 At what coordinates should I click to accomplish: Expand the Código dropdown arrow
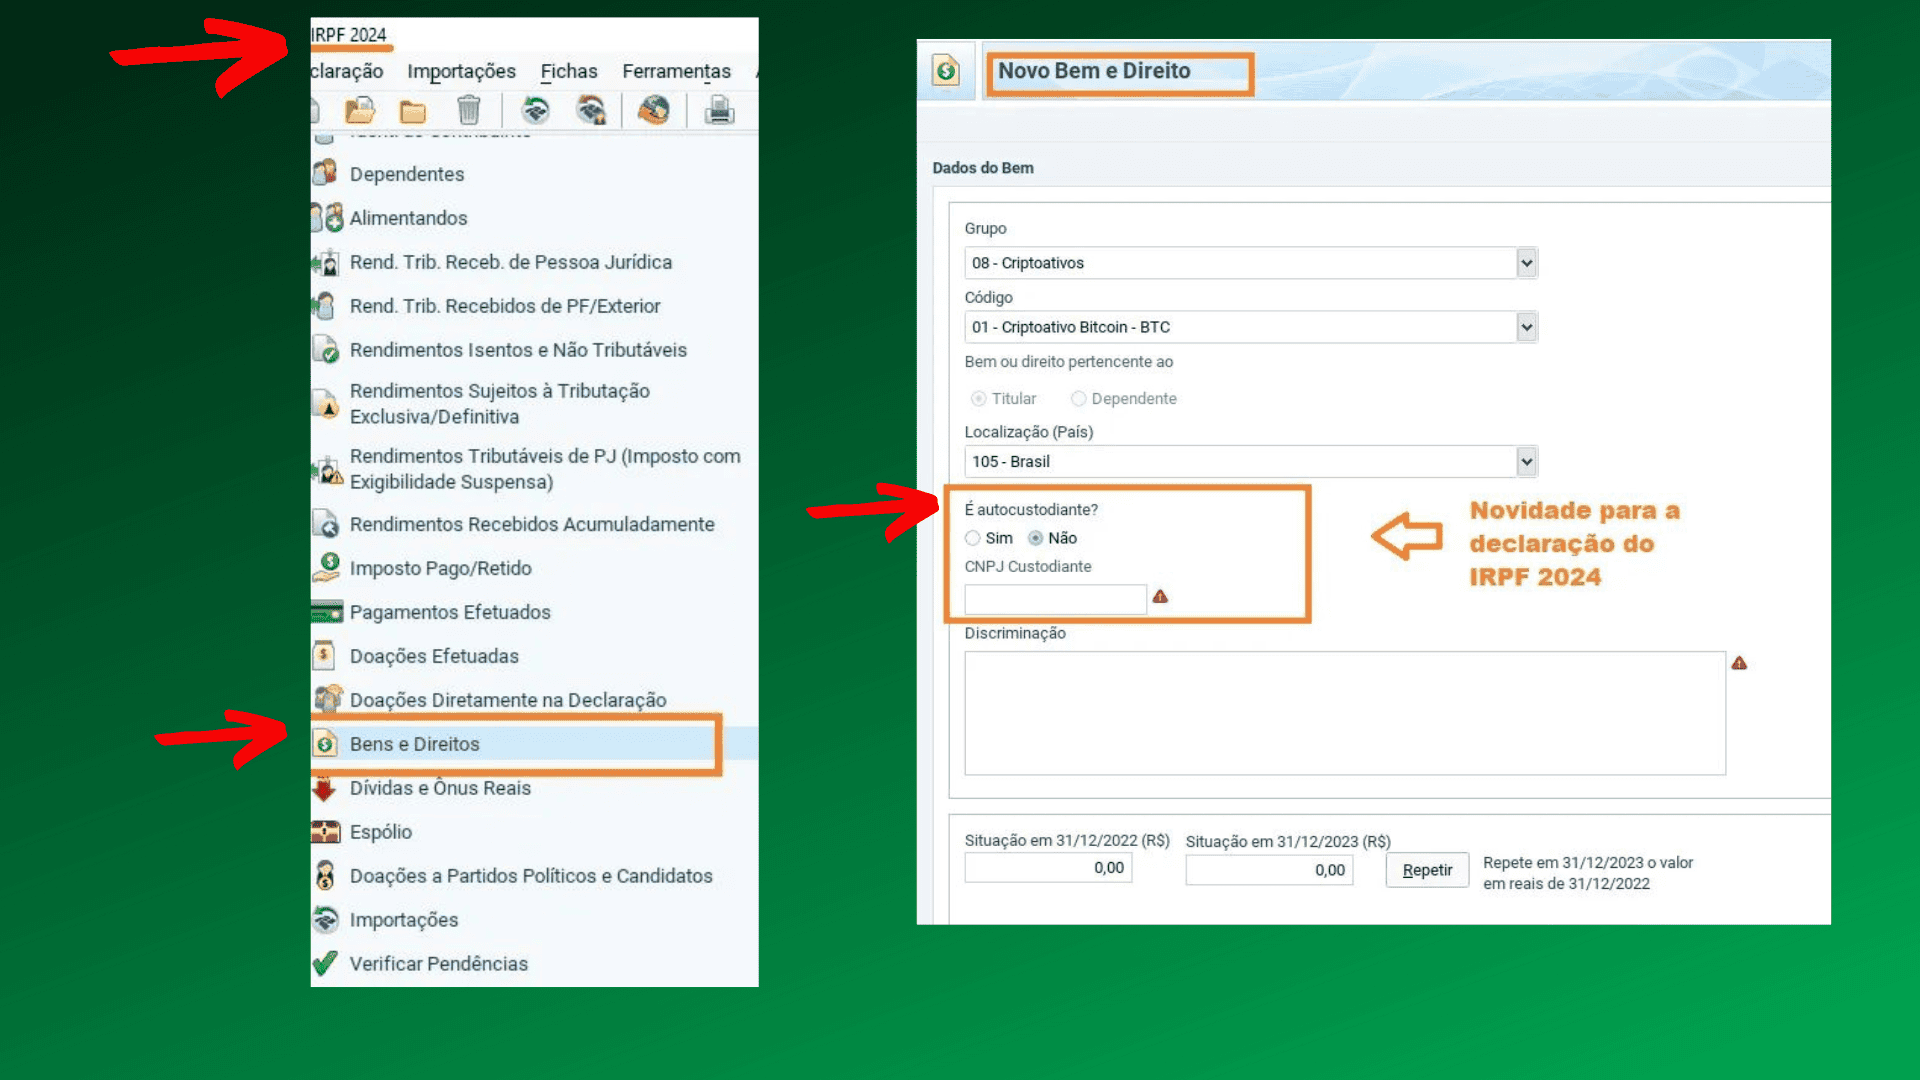pyautogui.click(x=1526, y=327)
